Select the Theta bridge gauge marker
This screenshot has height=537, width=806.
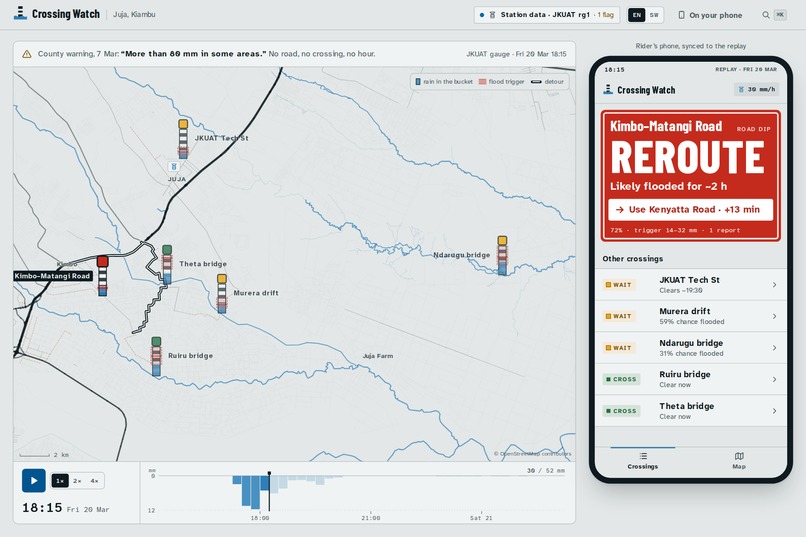[167, 264]
